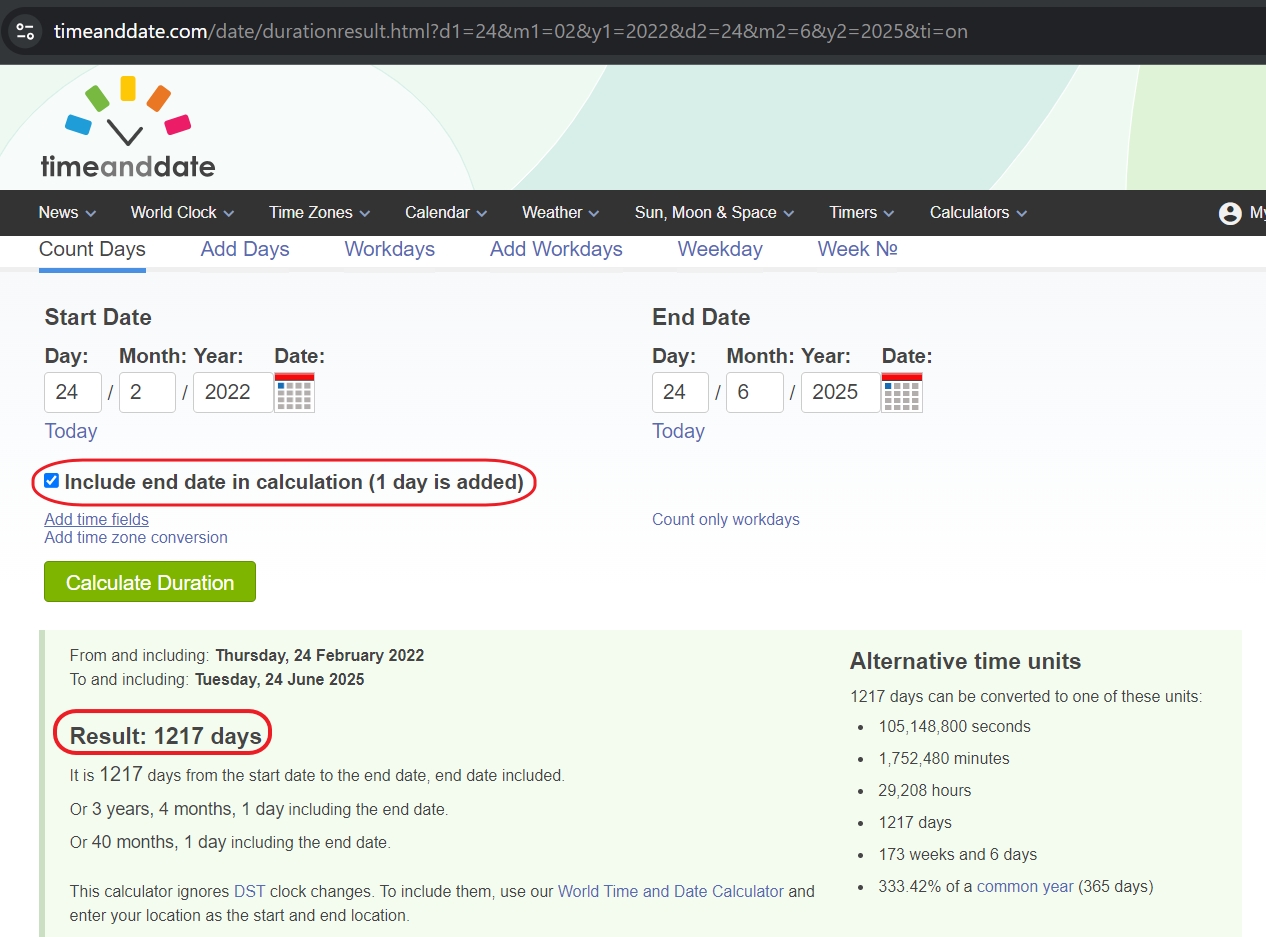Click the End Date year field
Image resolution: width=1266 pixels, height=937 pixels.
coord(841,392)
